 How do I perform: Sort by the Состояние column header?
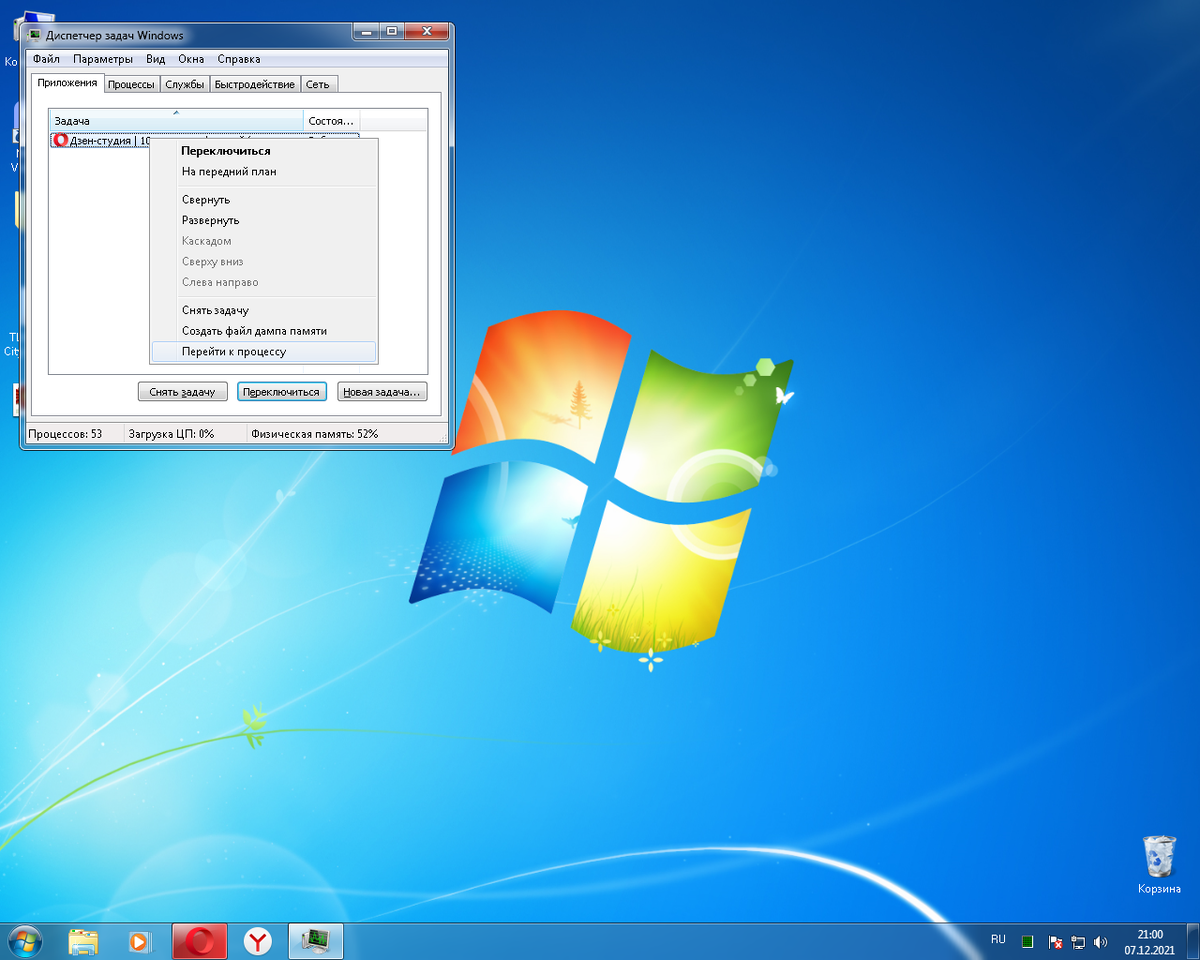(331, 120)
